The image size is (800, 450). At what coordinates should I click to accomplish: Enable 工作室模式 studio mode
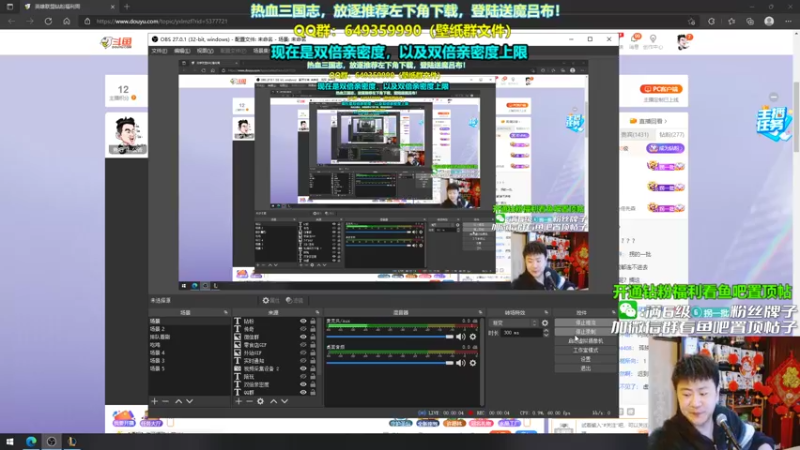click(585, 350)
